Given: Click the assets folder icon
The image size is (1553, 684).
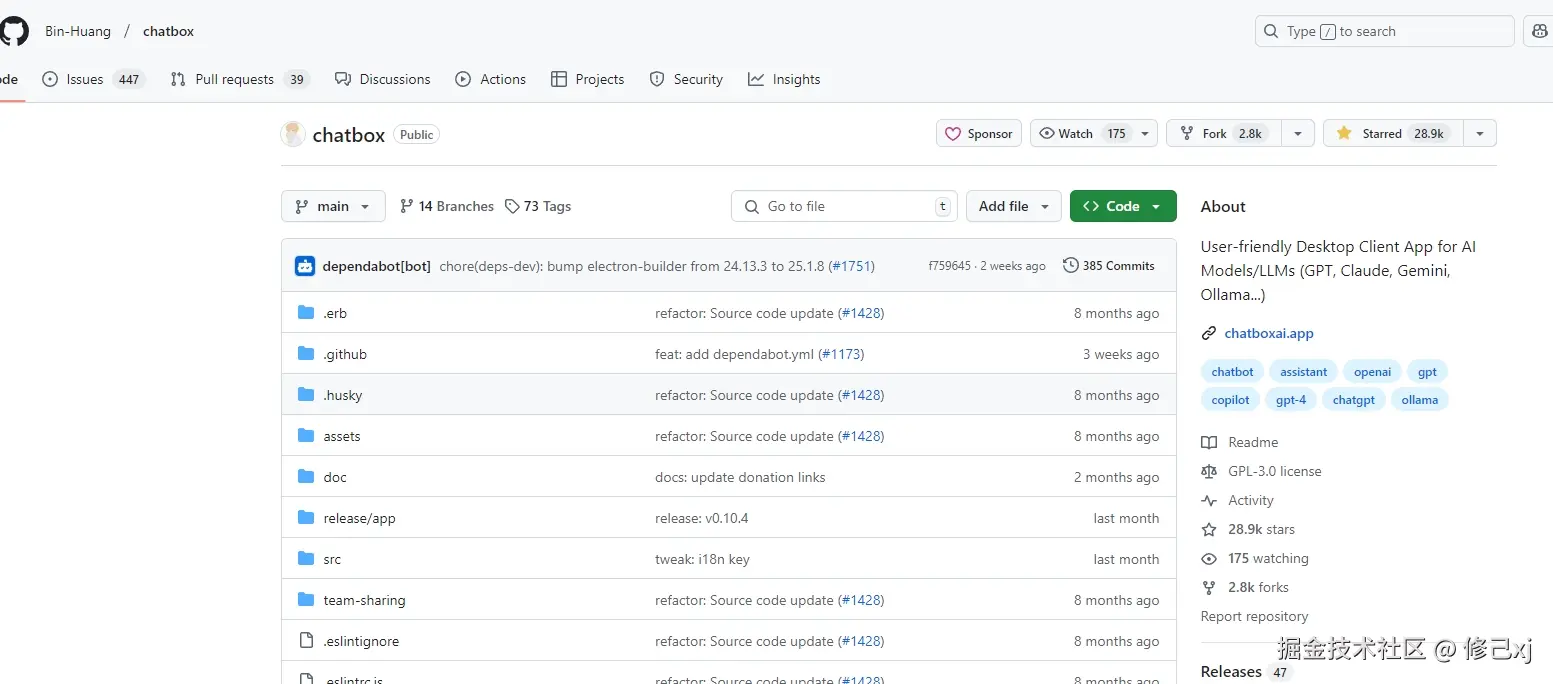Looking at the screenshot, I should pos(306,436).
